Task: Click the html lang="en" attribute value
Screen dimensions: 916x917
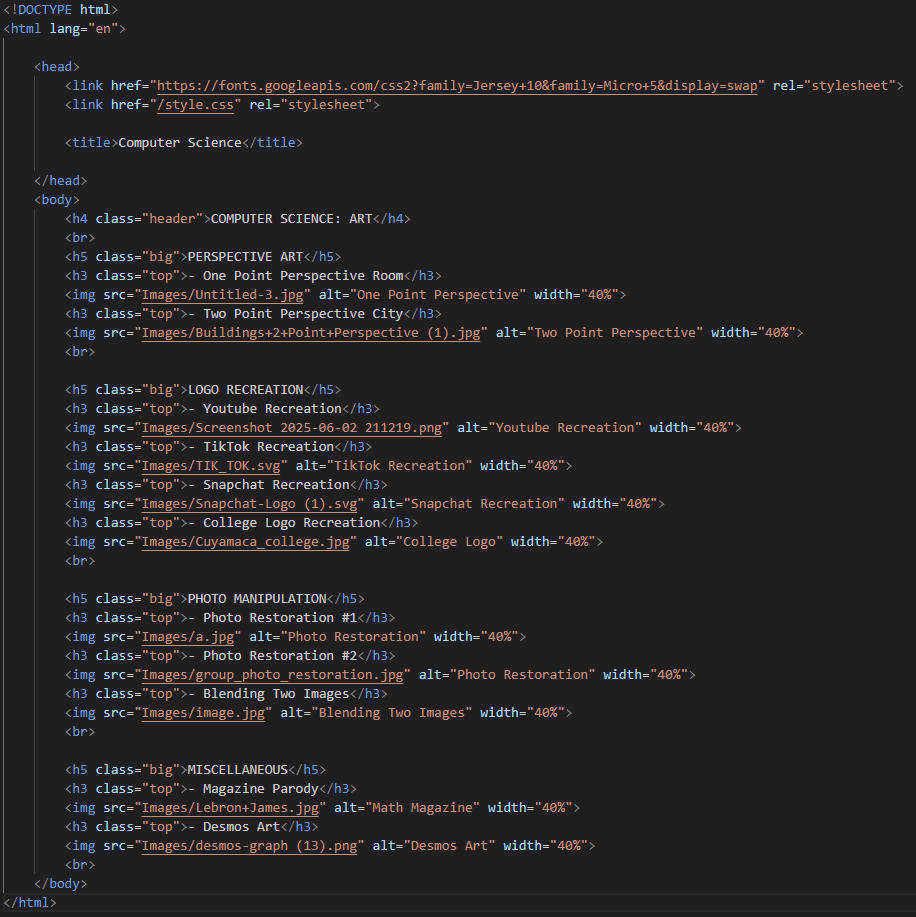Action: click(104, 28)
